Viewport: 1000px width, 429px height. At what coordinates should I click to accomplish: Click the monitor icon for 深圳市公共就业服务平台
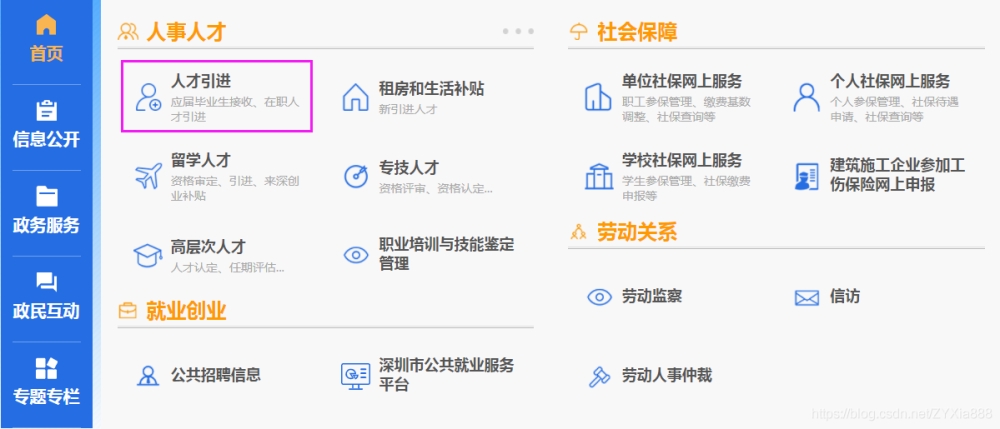pyautogui.click(x=355, y=376)
